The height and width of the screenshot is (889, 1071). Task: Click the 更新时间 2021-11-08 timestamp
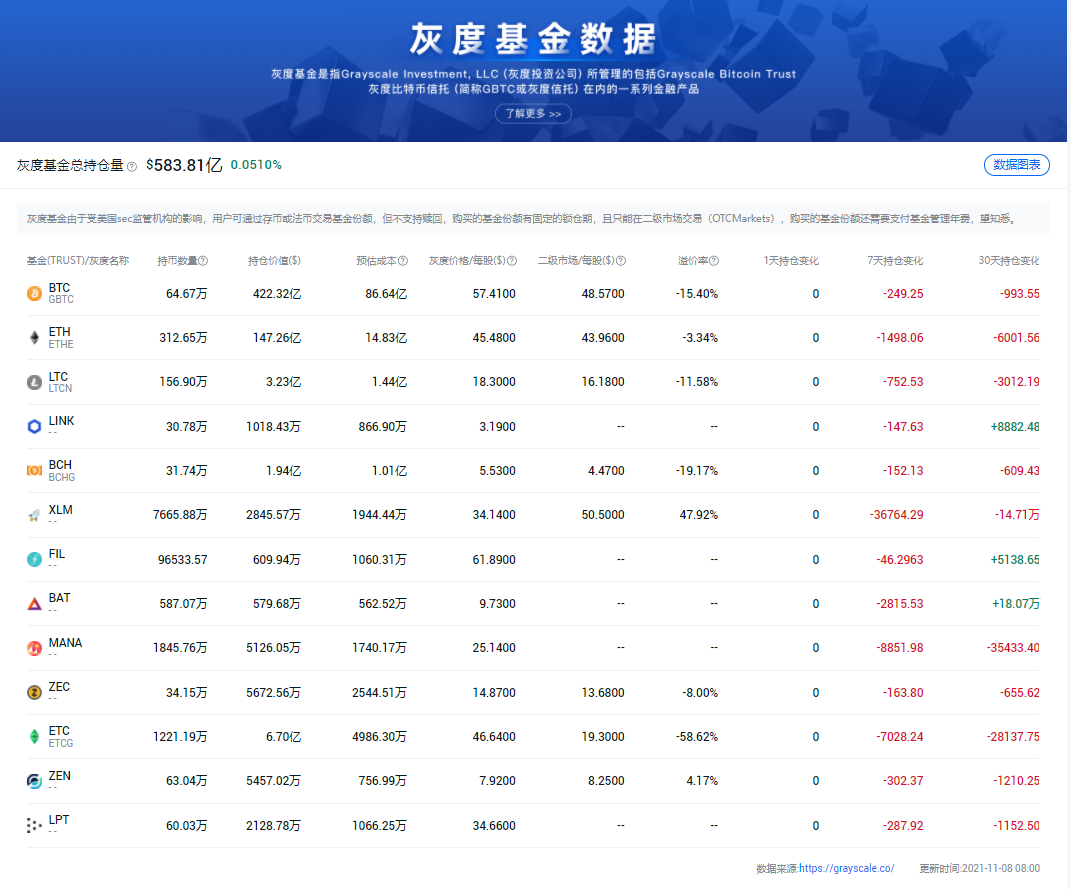979,869
